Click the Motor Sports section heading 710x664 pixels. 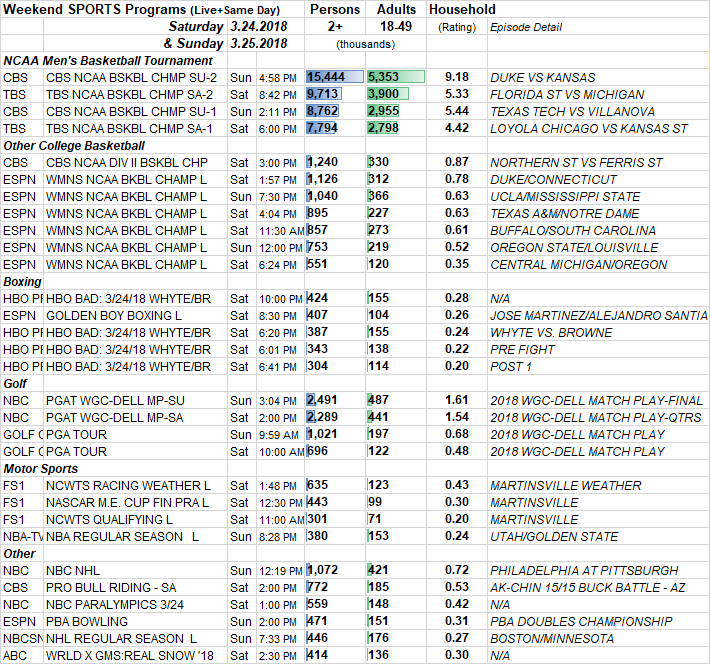(41, 469)
